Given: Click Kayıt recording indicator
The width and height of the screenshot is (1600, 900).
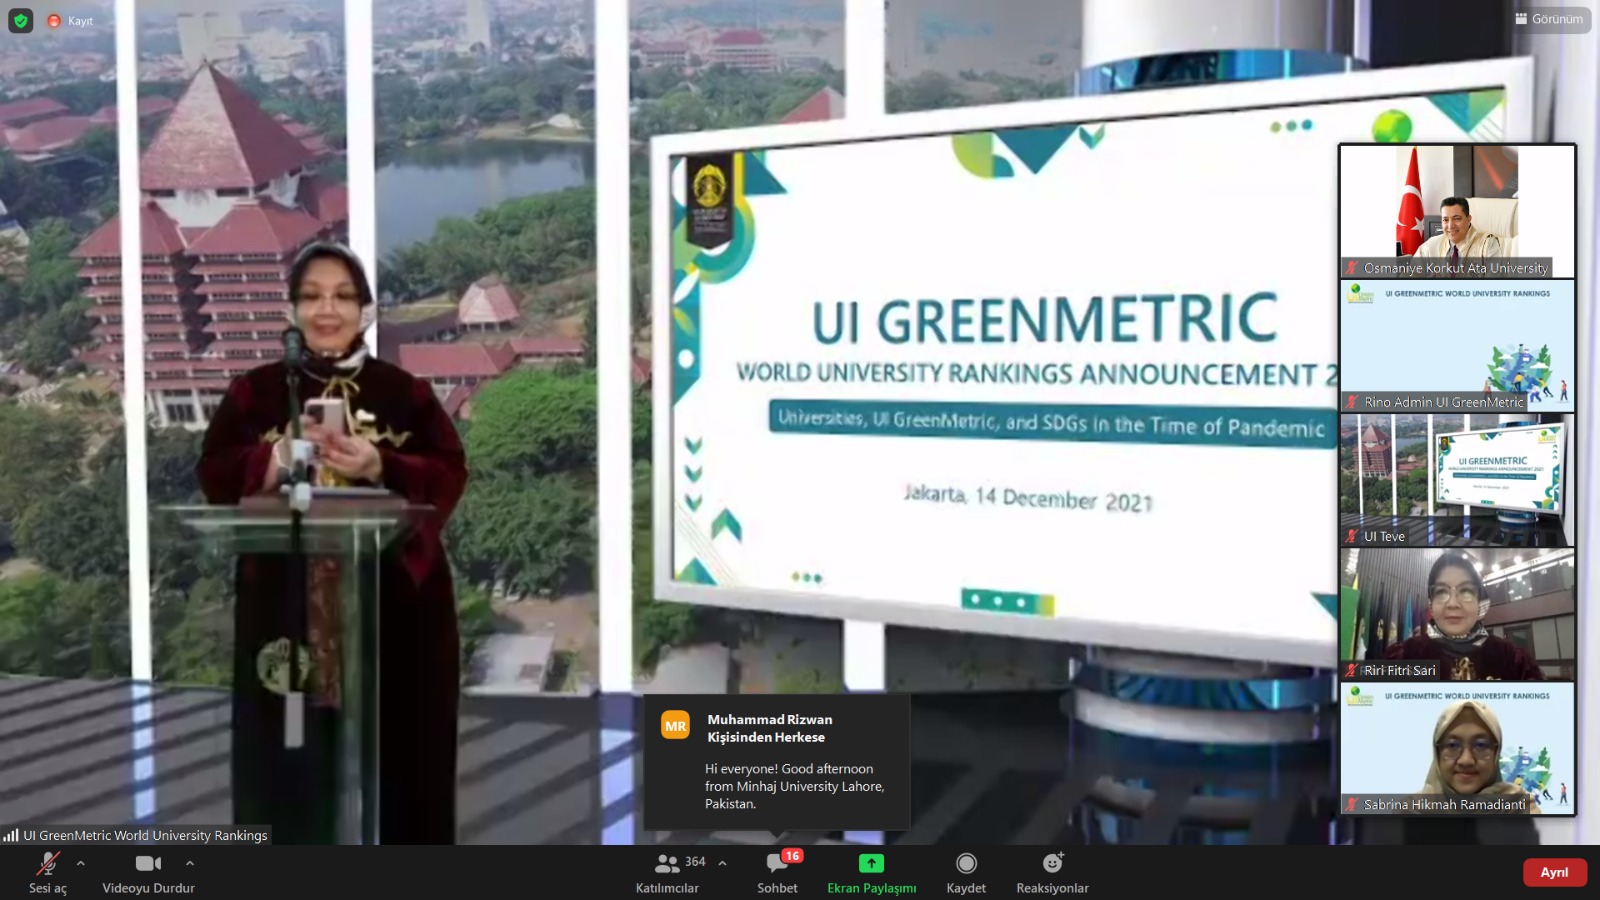Looking at the screenshot, I should (x=70, y=21).
